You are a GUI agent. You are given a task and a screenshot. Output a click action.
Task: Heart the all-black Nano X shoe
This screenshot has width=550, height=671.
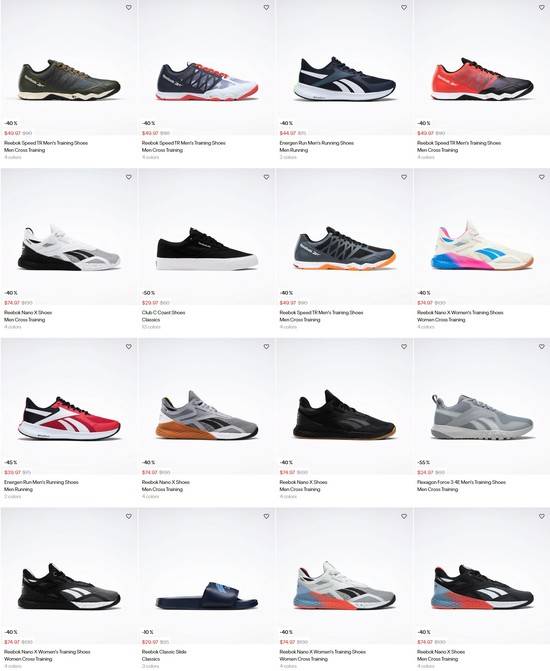[404, 347]
